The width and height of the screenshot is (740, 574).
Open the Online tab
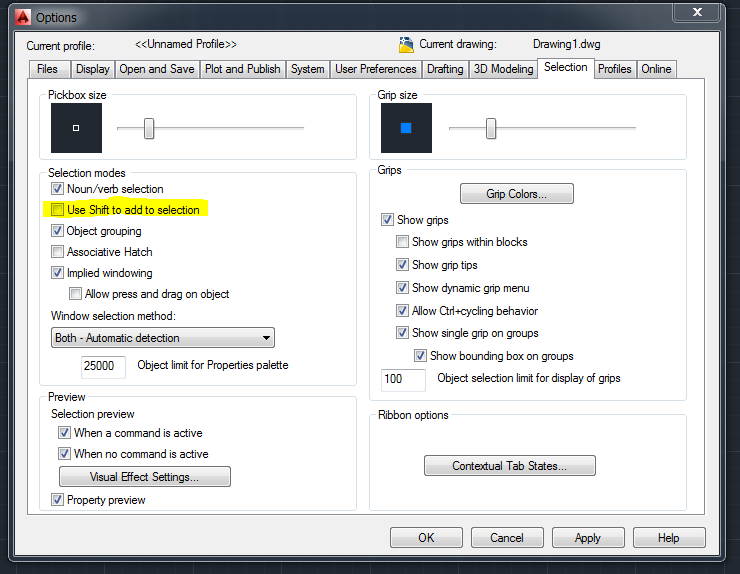[x=656, y=69]
